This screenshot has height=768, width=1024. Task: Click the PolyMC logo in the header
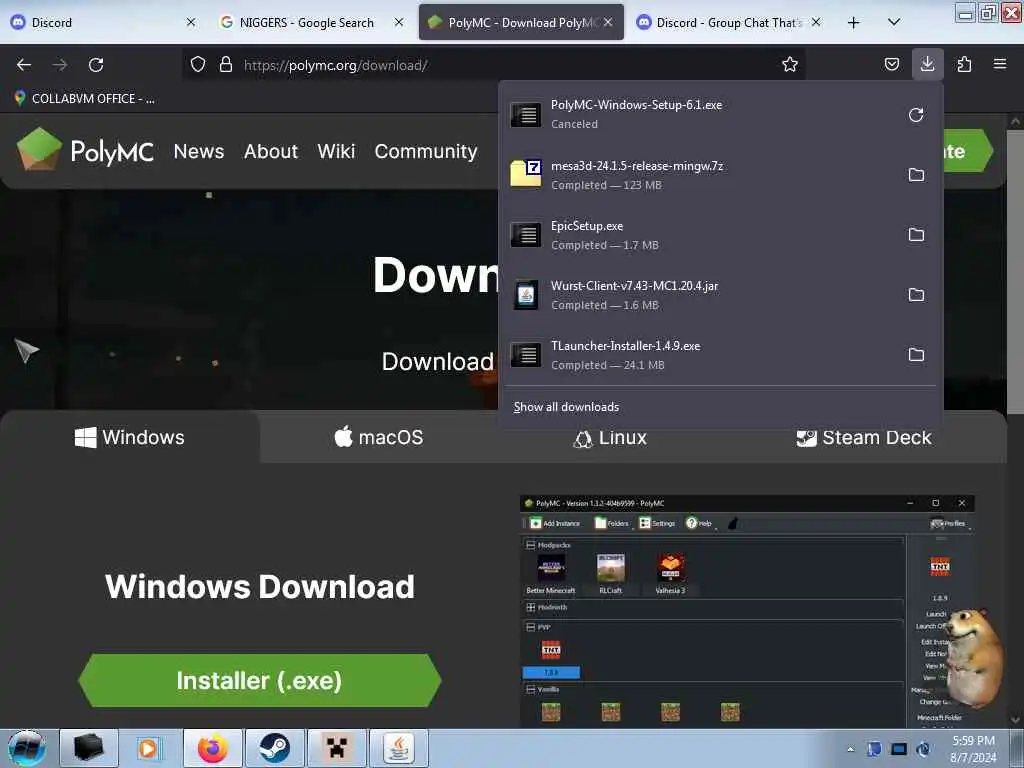pyautogui.click(x=85, y=150)
